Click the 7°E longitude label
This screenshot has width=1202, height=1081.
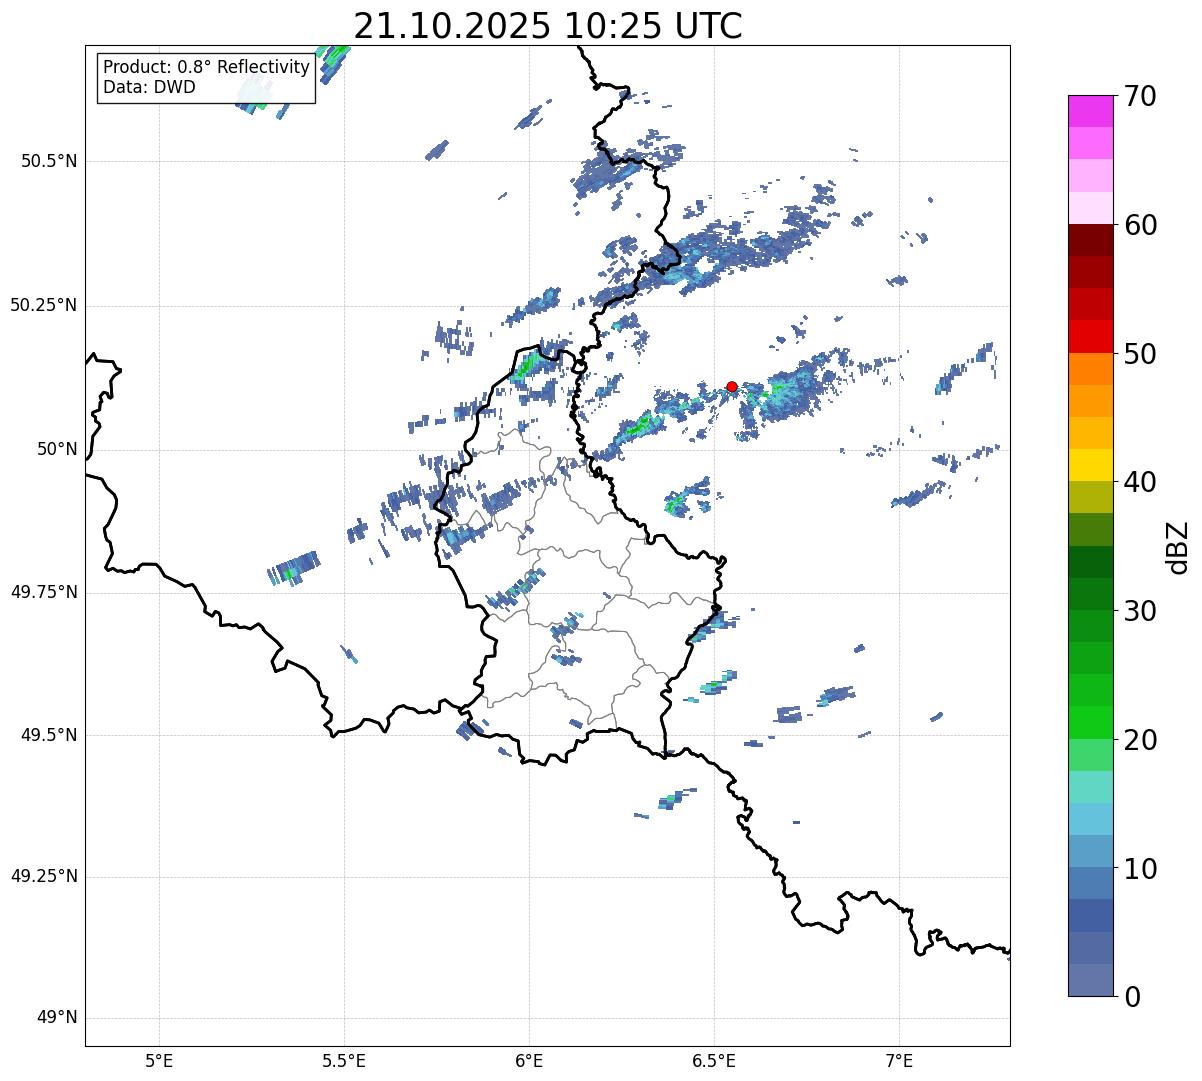(x=899, y=1060)
